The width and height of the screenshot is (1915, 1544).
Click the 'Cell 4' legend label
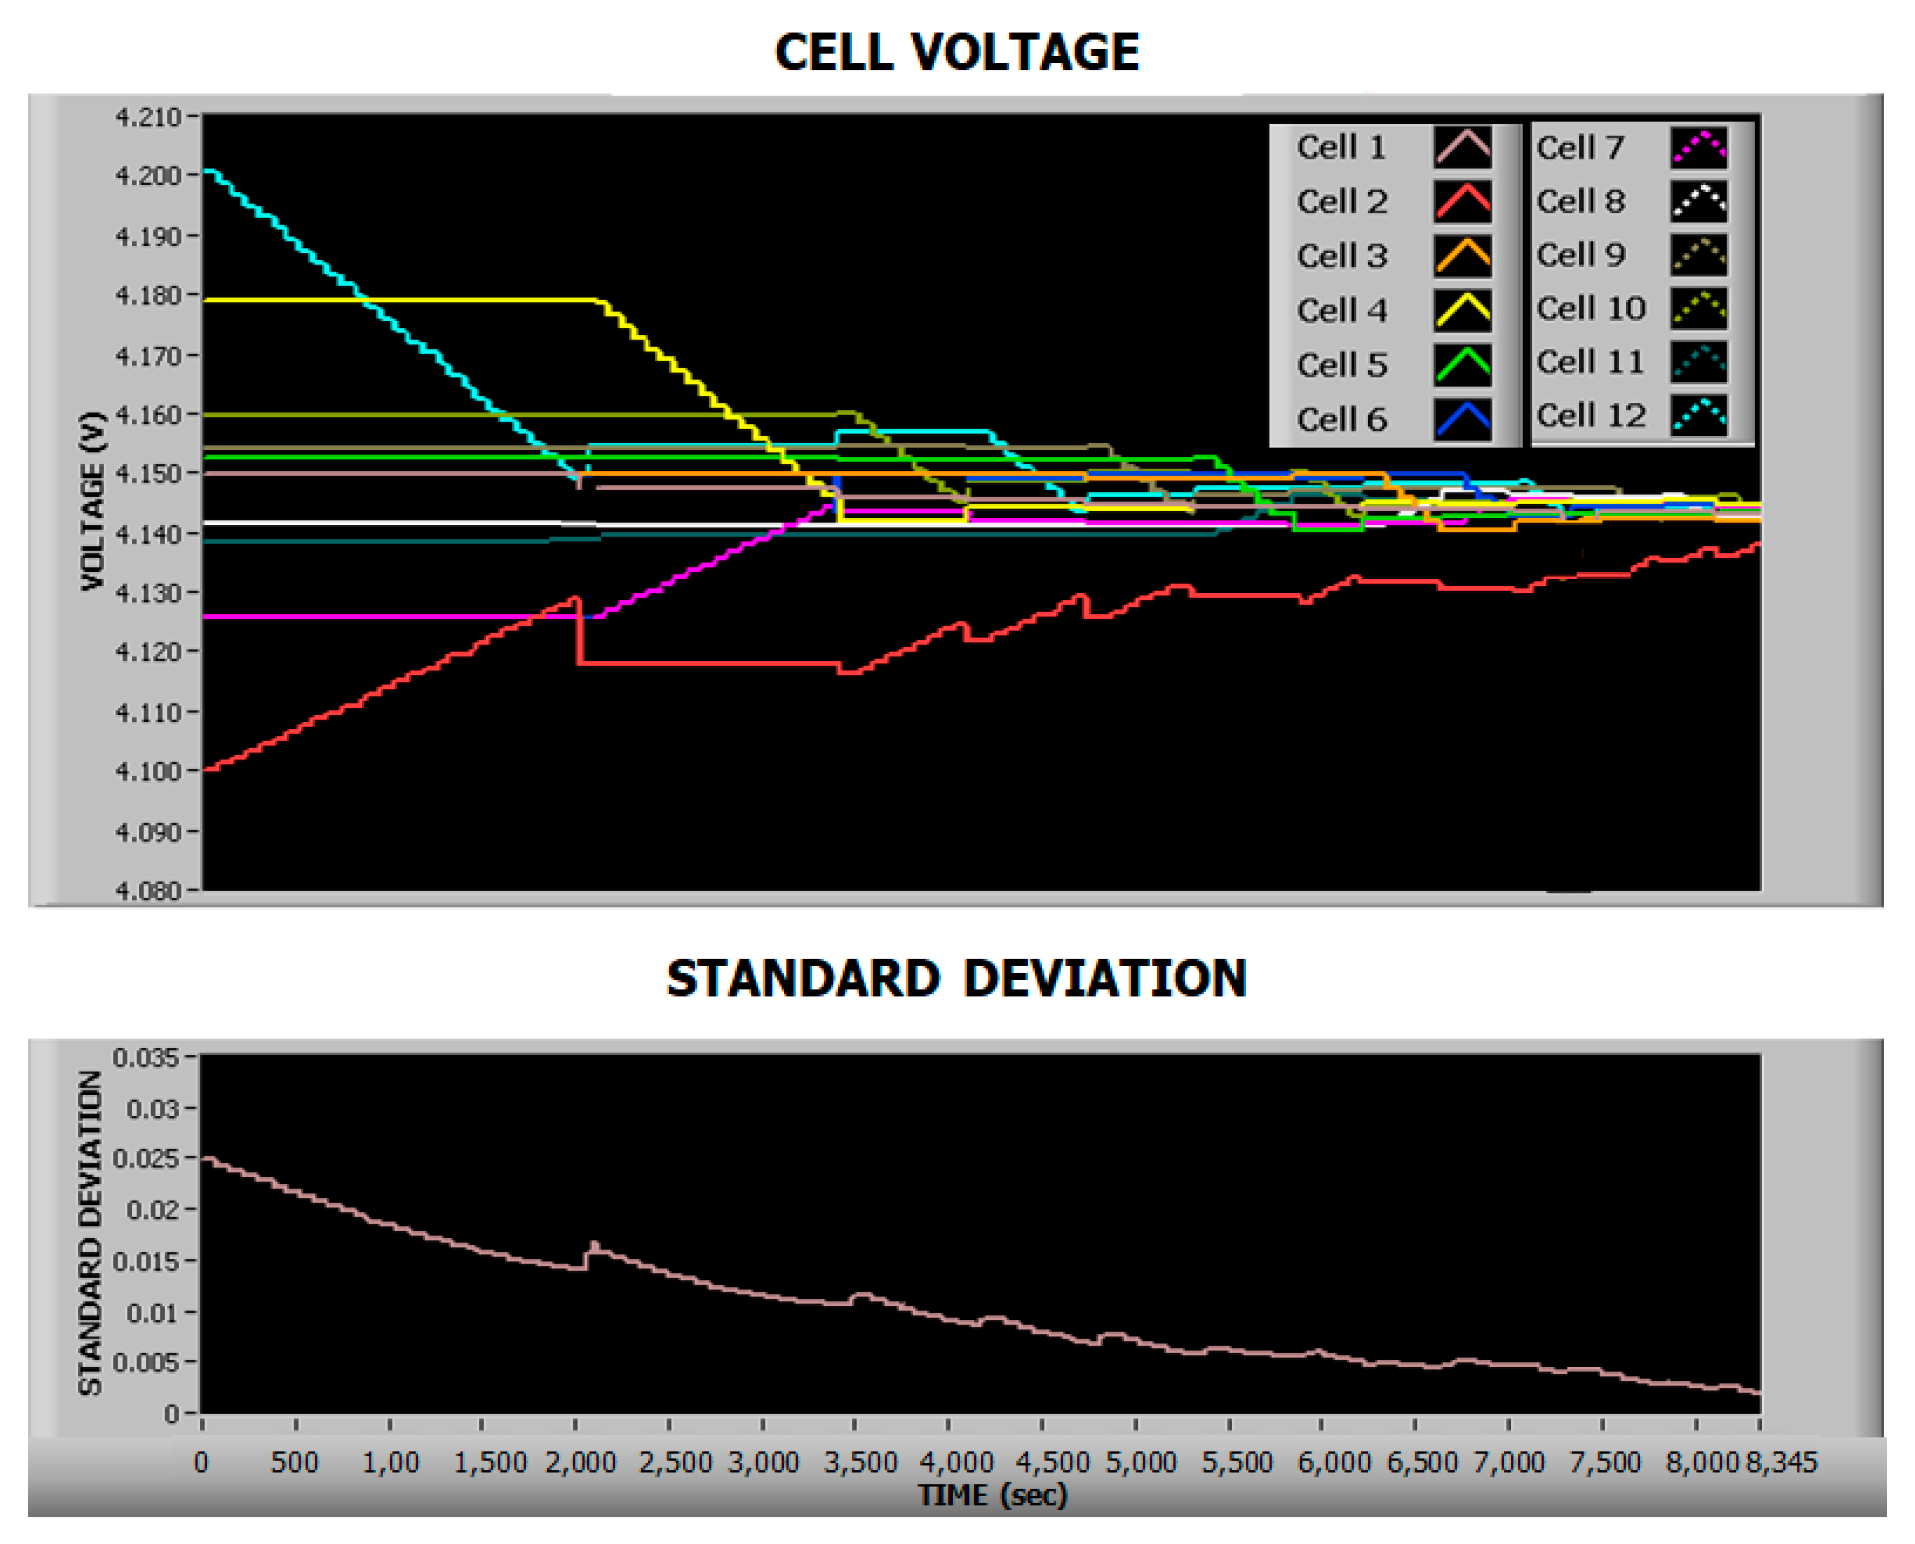[1342, 311]
